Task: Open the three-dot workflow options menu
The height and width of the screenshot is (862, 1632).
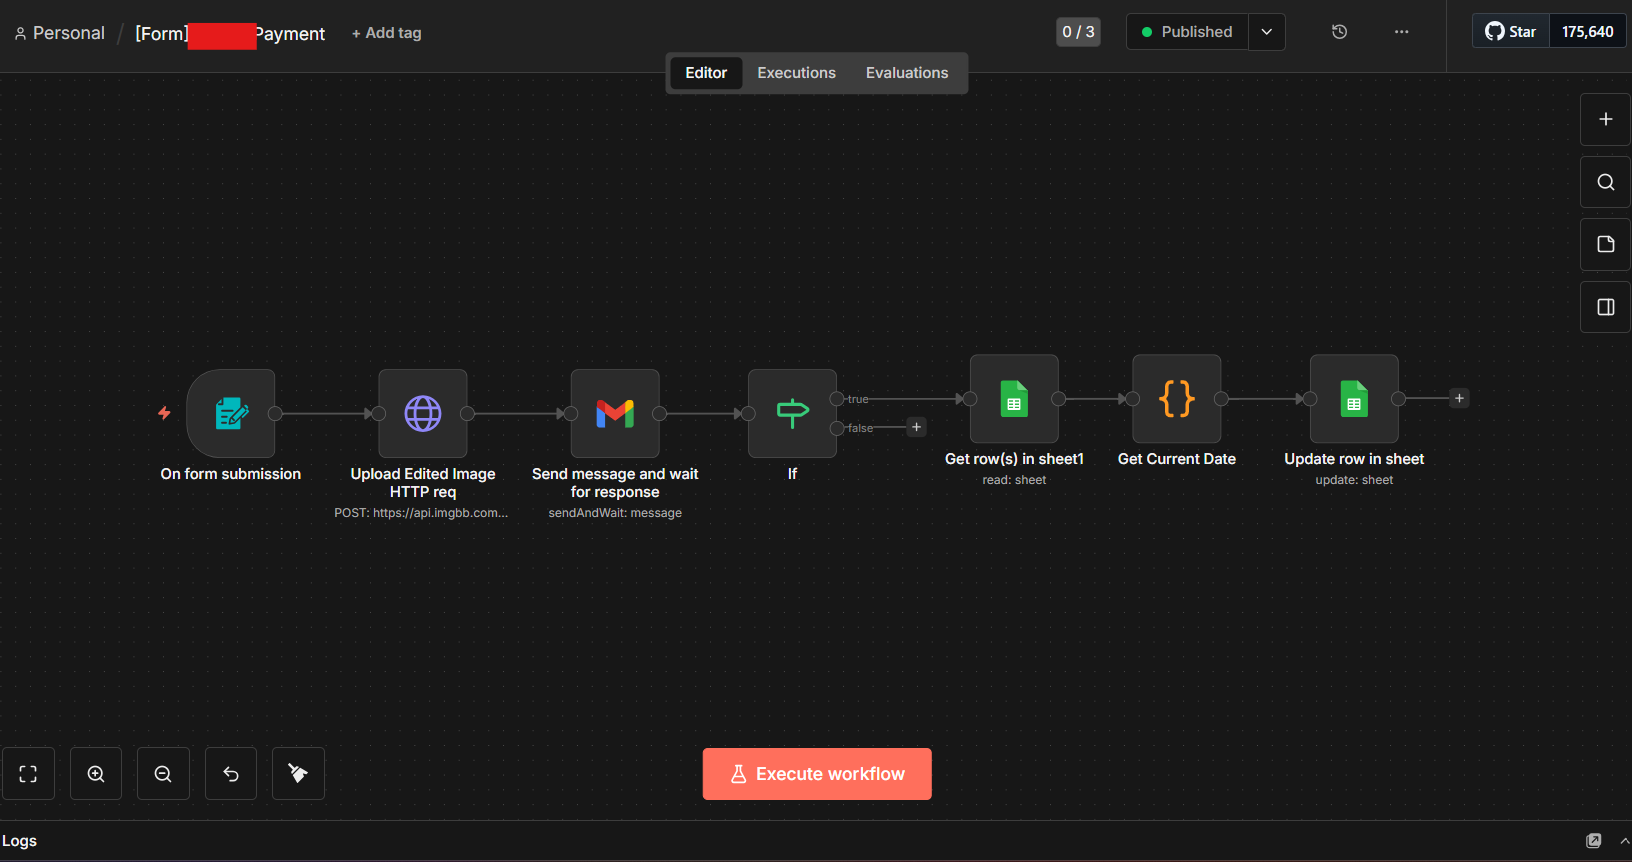Action: click(1402, 32)
